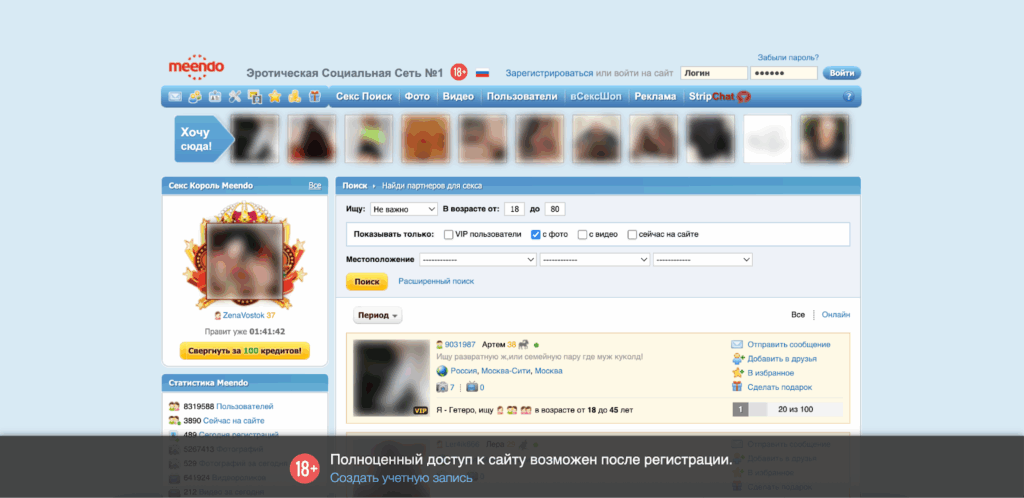The width and height of the screenshot is (1024, 498).
Task: Enable the VIP пользователи checkbox
Action: [x=449, y=234]
